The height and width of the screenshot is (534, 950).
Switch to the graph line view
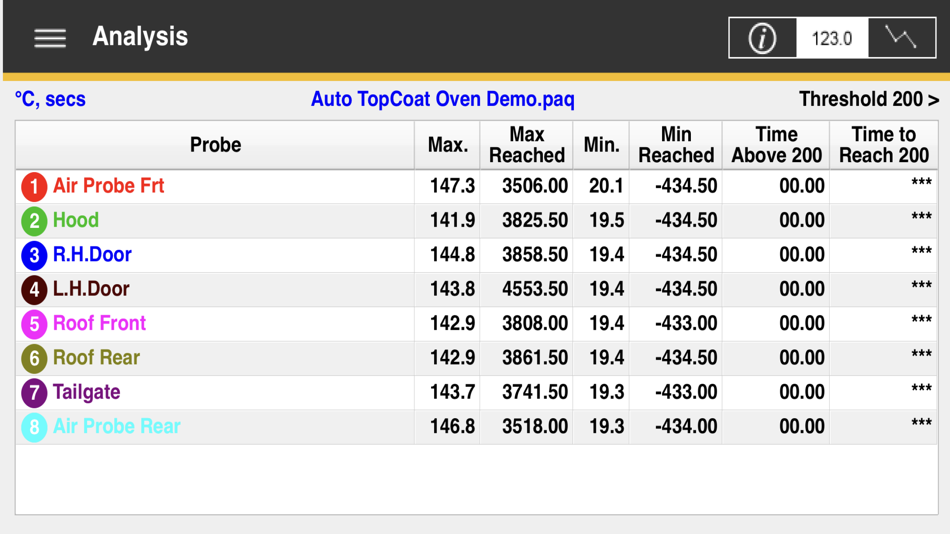902,38
